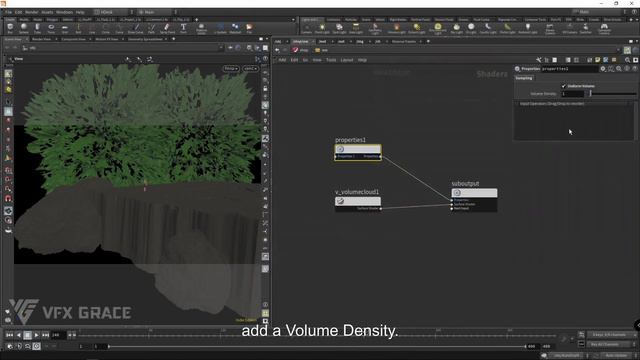This screenshot has height=360, width=640.
Task: Select the Font shelf tool
Action: 183,29
